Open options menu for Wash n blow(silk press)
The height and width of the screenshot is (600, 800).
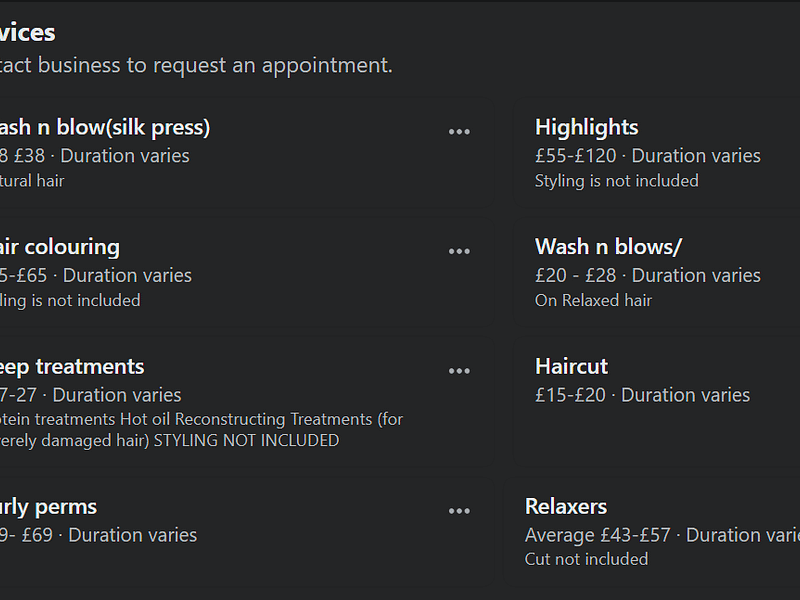459,131
